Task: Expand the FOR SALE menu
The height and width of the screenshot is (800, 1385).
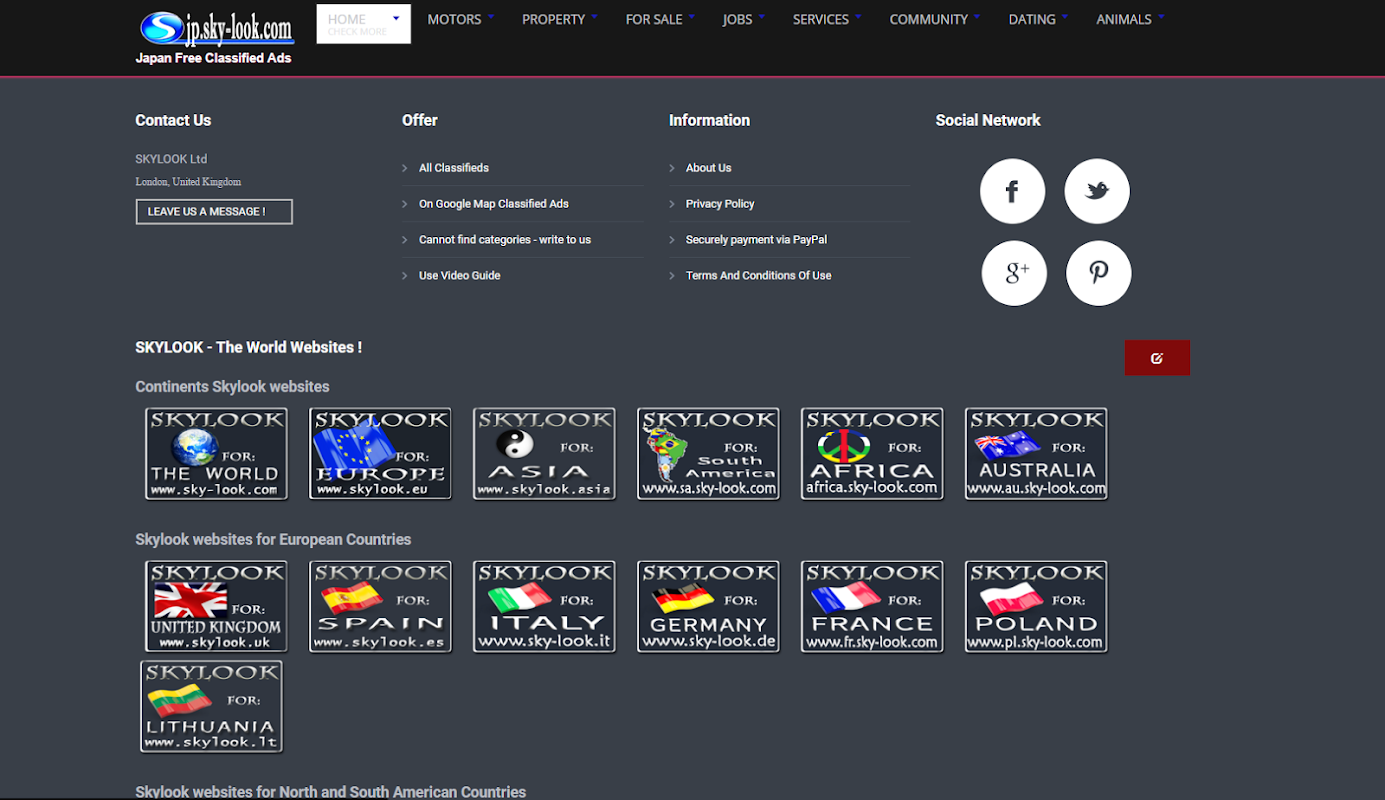Action: [661, 19]
